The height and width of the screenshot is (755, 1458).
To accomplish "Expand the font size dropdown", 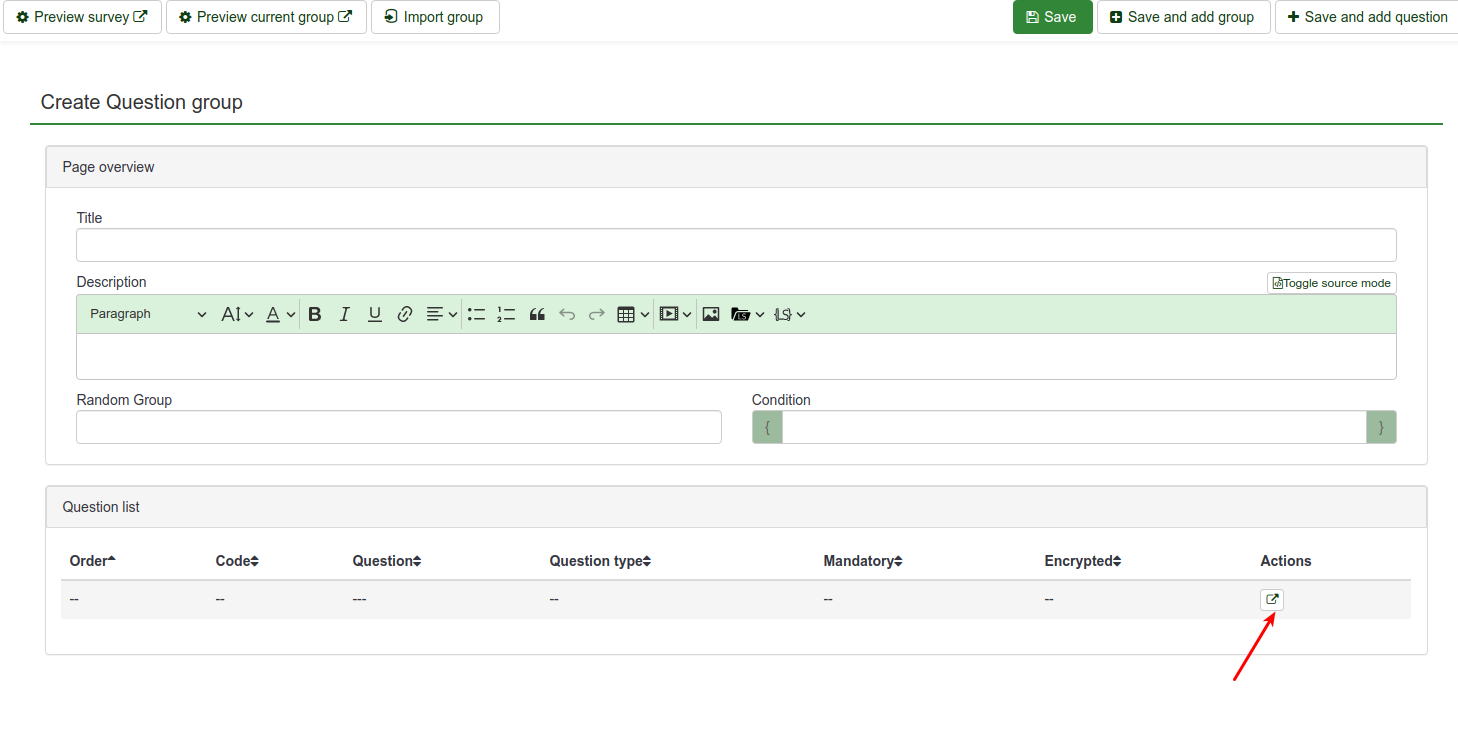I will (237, 314).
